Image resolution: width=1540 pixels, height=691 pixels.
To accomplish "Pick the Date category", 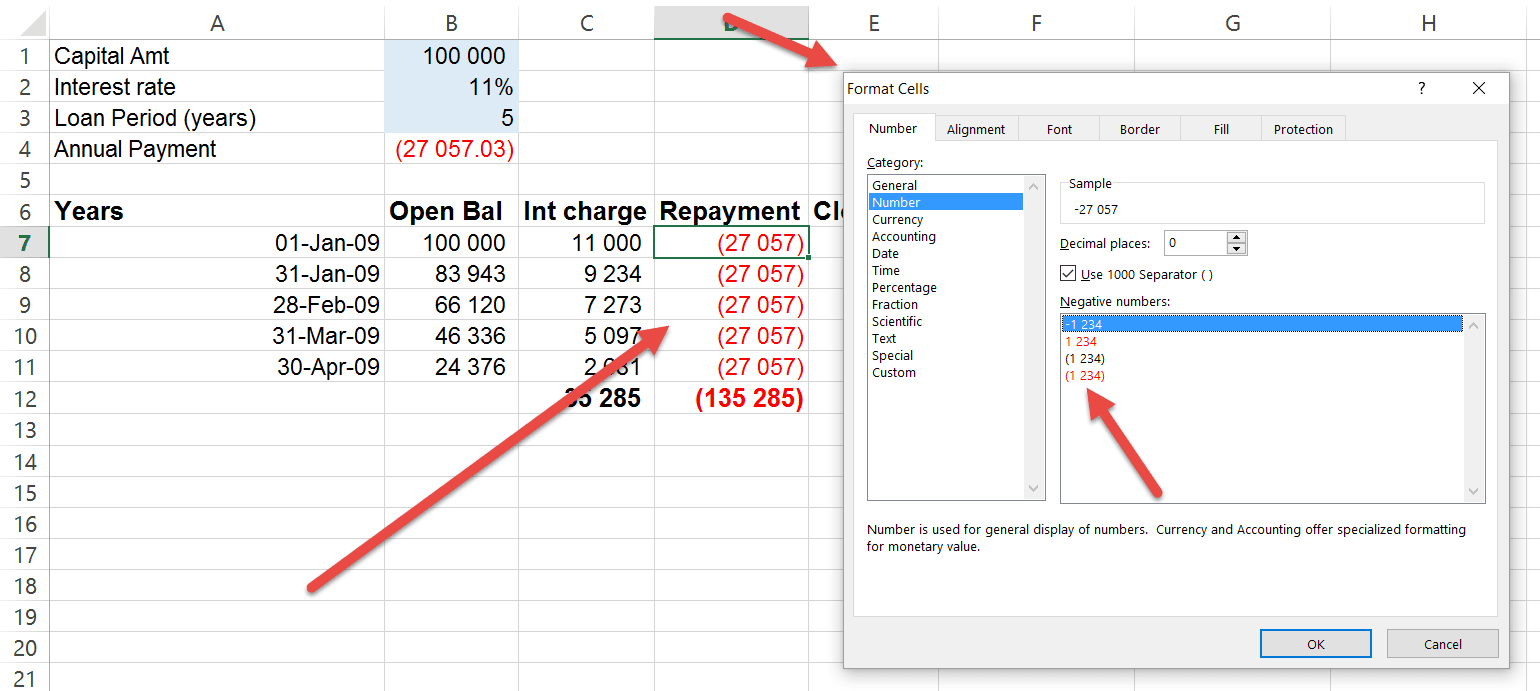I will tap(945, 253).
